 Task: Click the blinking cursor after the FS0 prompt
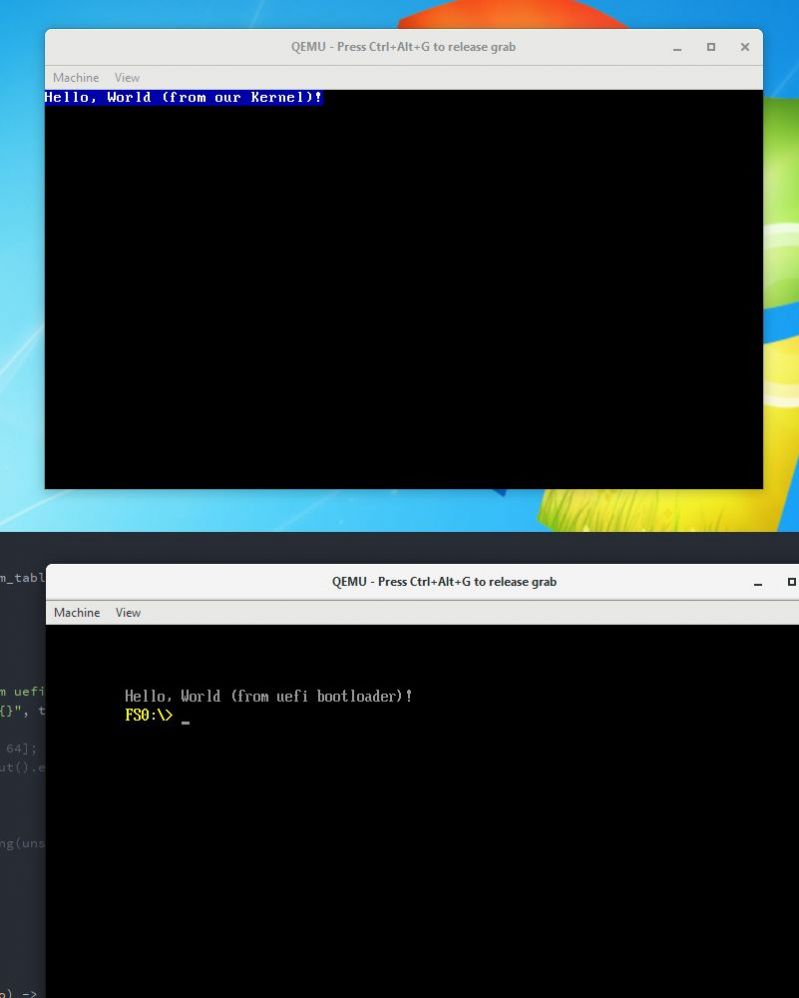click(185, 719)
